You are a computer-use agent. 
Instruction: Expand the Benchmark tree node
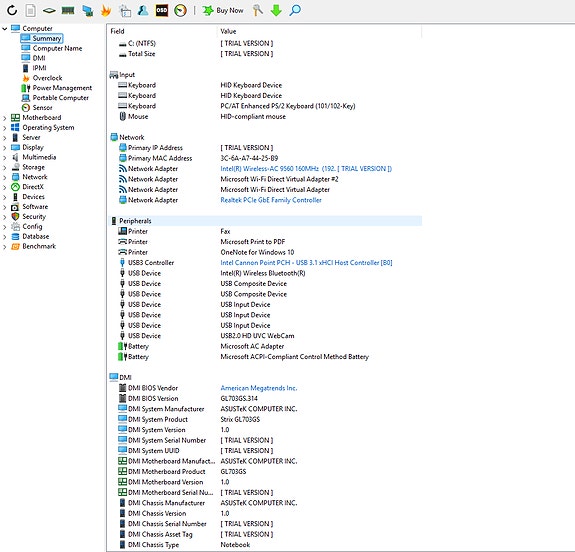coord(4,246)
